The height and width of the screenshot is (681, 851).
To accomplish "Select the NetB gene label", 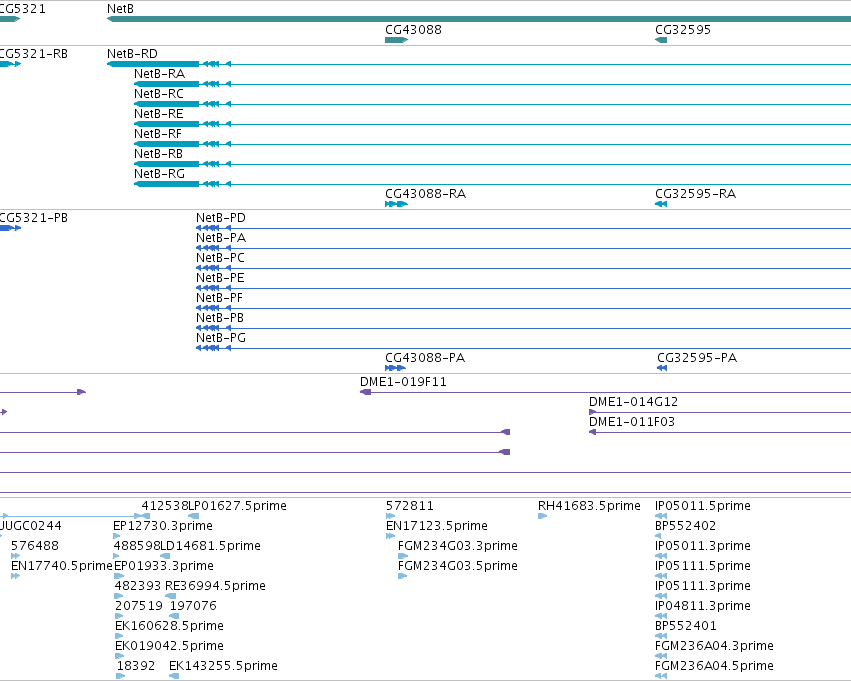I will tap(120, 9).
